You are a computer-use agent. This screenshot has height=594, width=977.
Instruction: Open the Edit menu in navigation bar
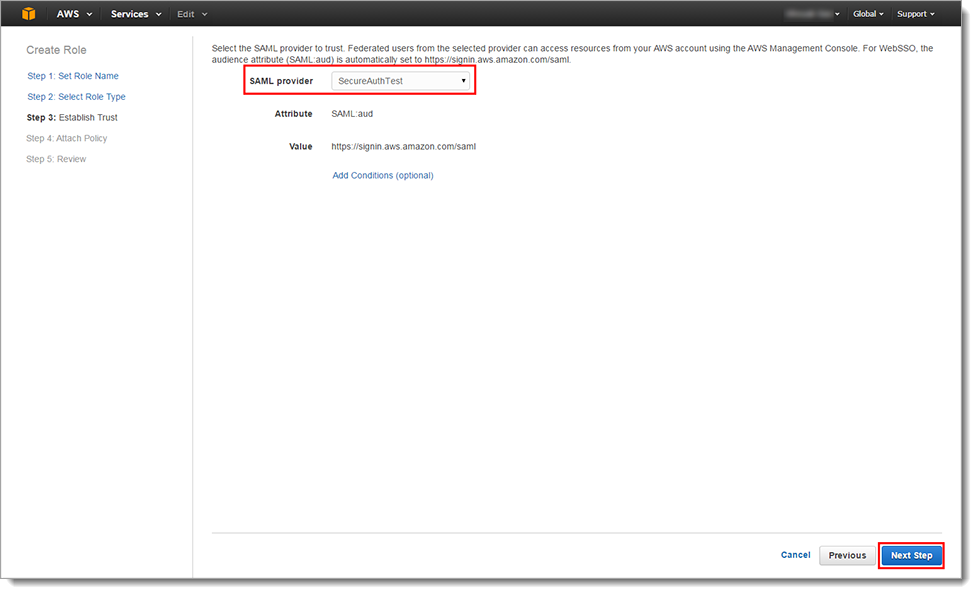pyautogui.click(x=192, y=14)
